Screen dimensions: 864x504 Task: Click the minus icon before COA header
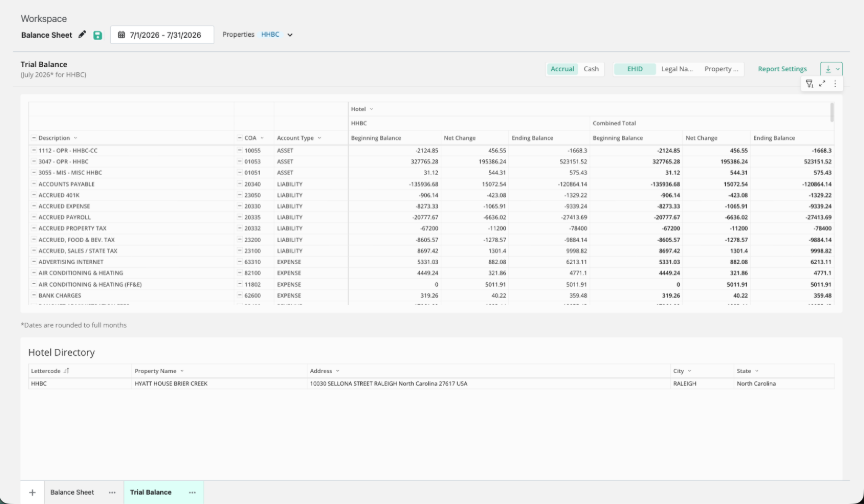tap(240, 138)
